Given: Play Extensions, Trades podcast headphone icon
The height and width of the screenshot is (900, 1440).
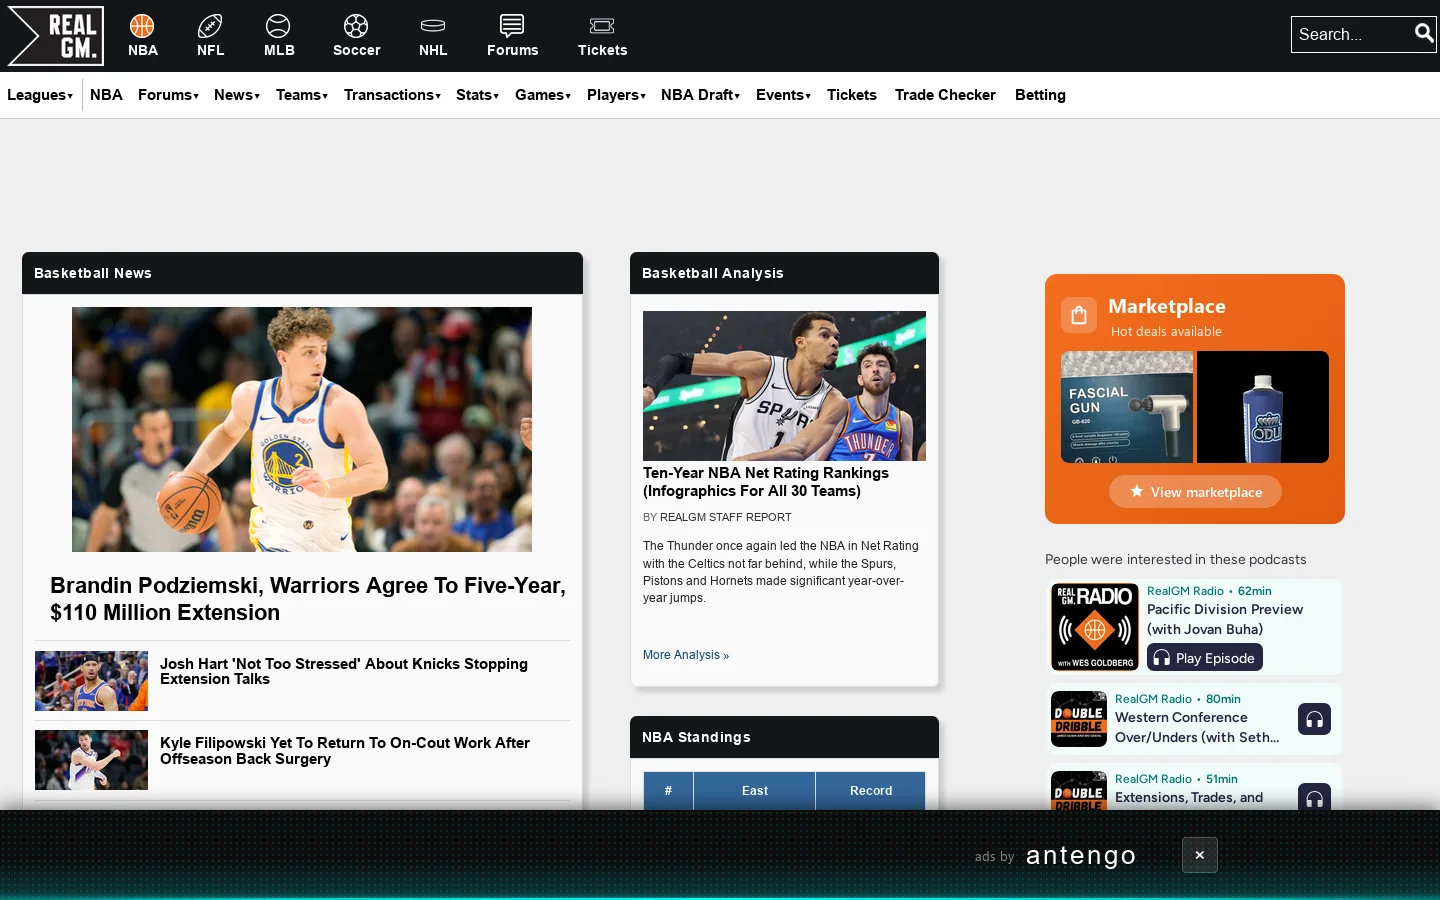Looking at the screenshot, I should click(x=1314, y=797).
